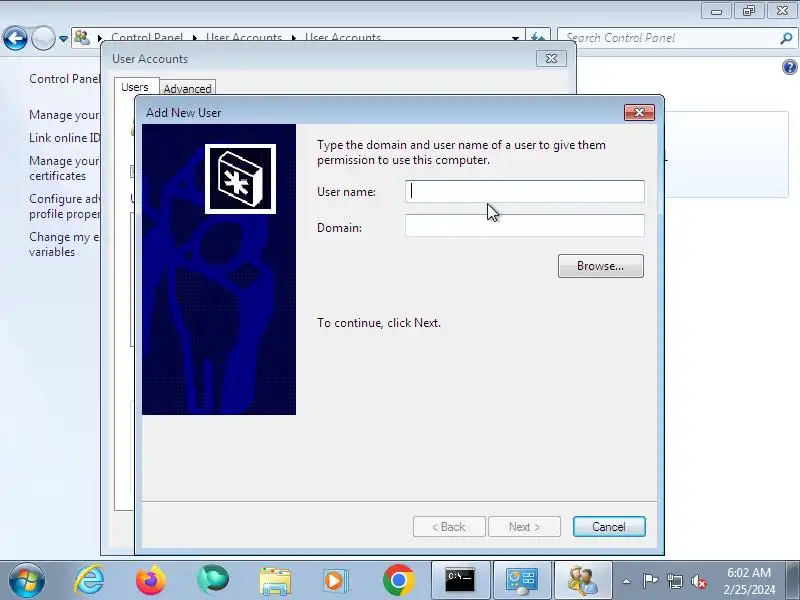Open Windows Explorer from taskbar
This screenshot has height=600, width=800.
275,580
